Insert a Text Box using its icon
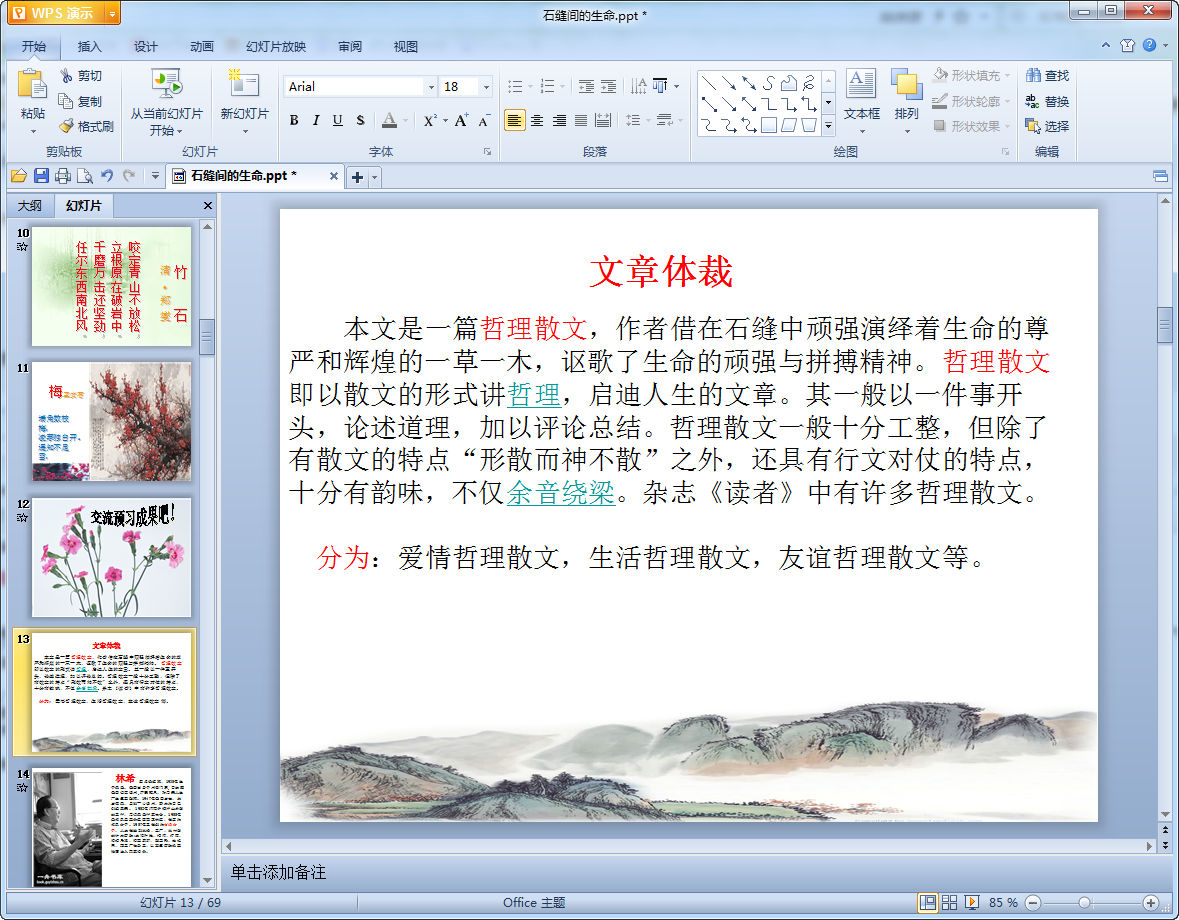This screenshot has width=1179, height=920. [861, 84]
